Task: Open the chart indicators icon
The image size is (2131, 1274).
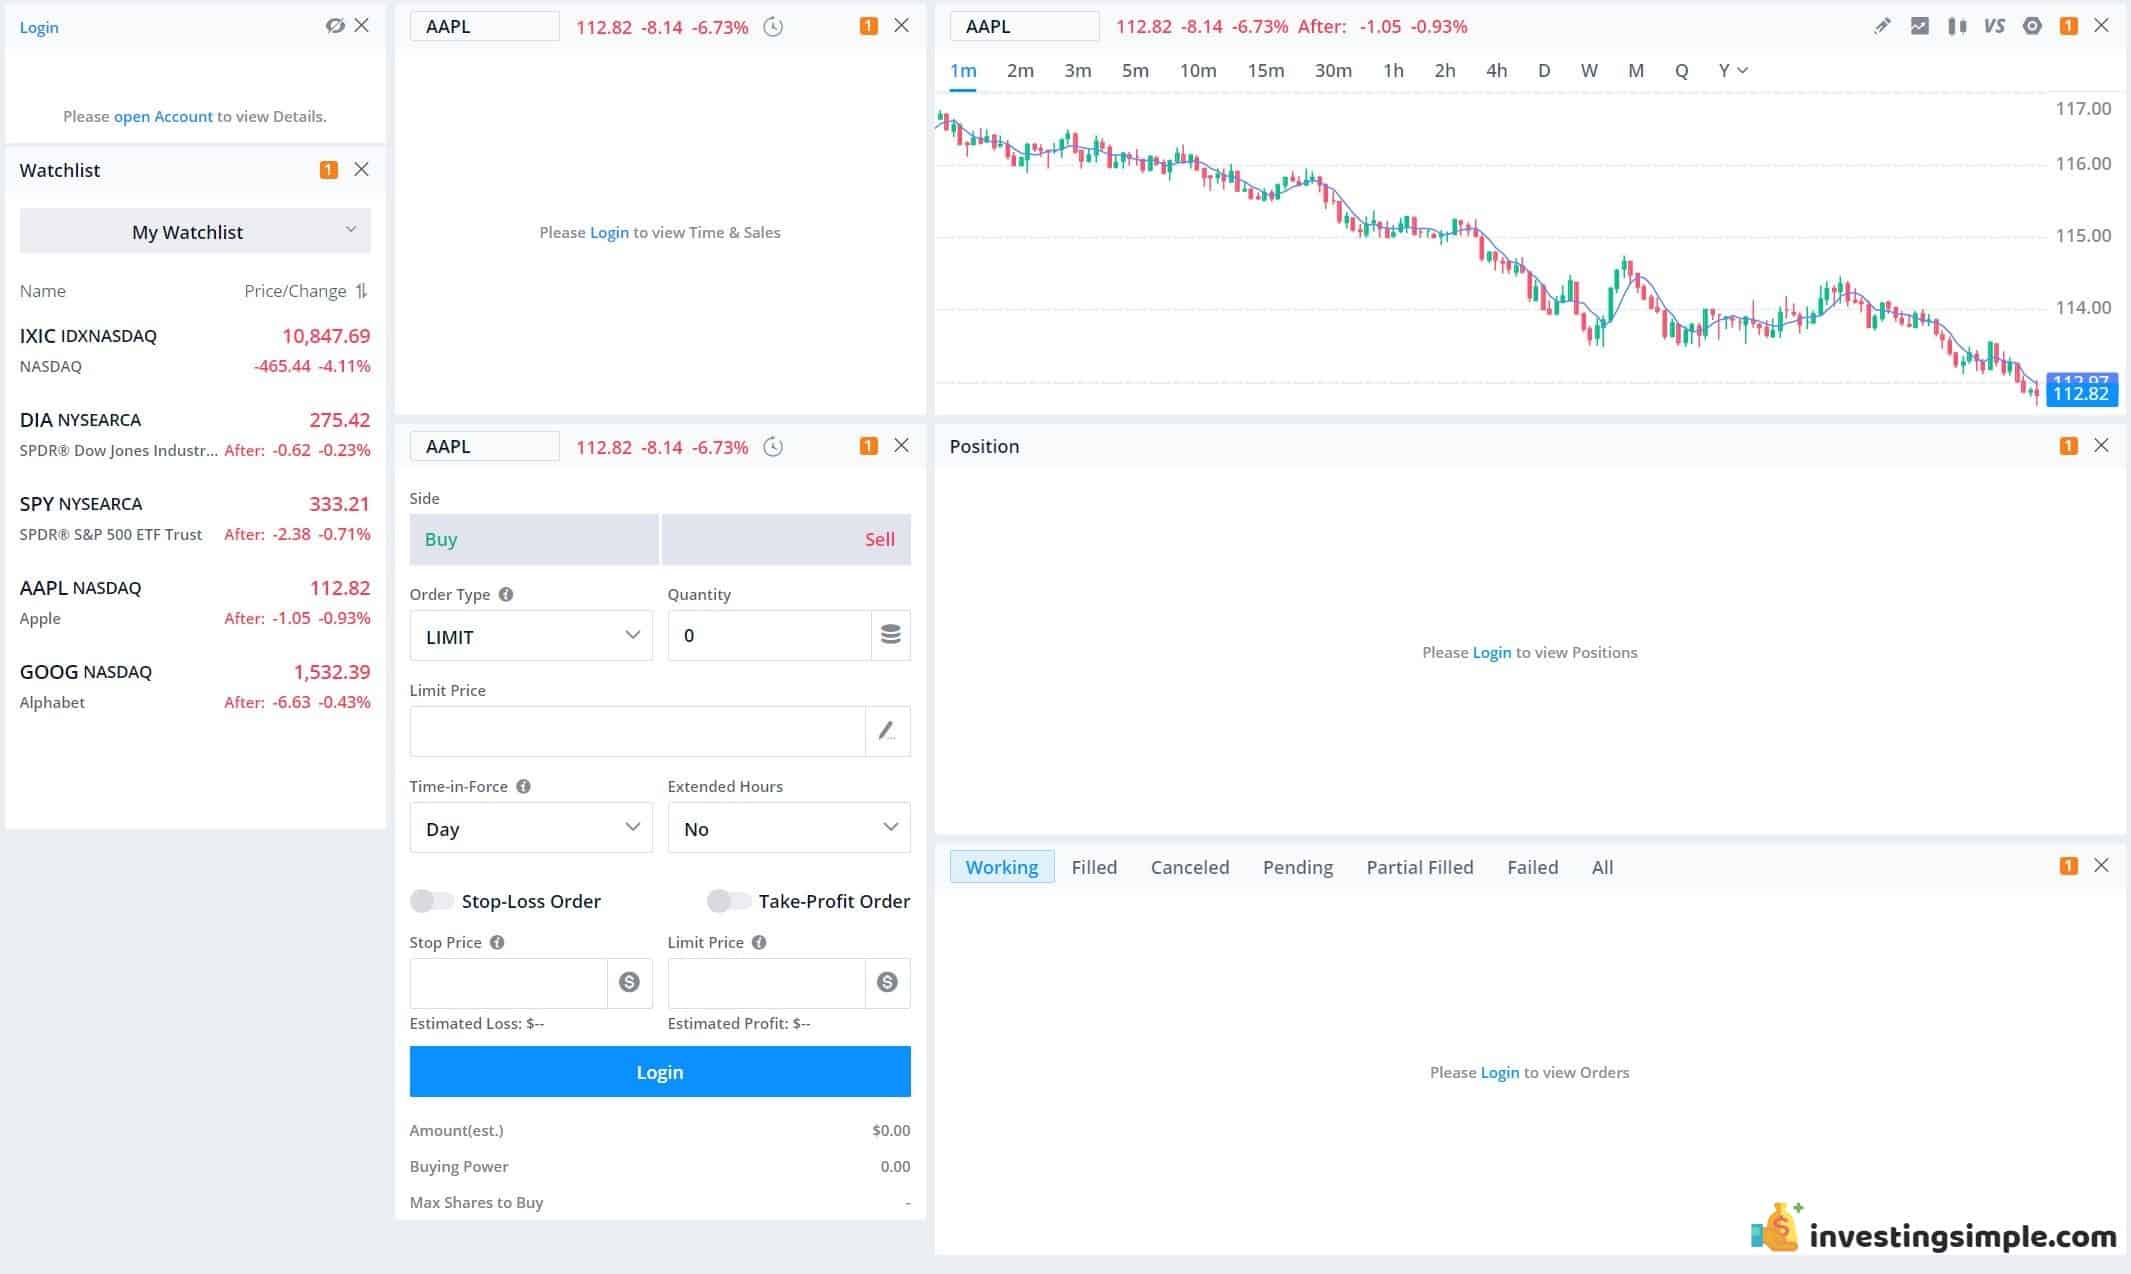Action: pyautogui.click(x=1919, y=27)
